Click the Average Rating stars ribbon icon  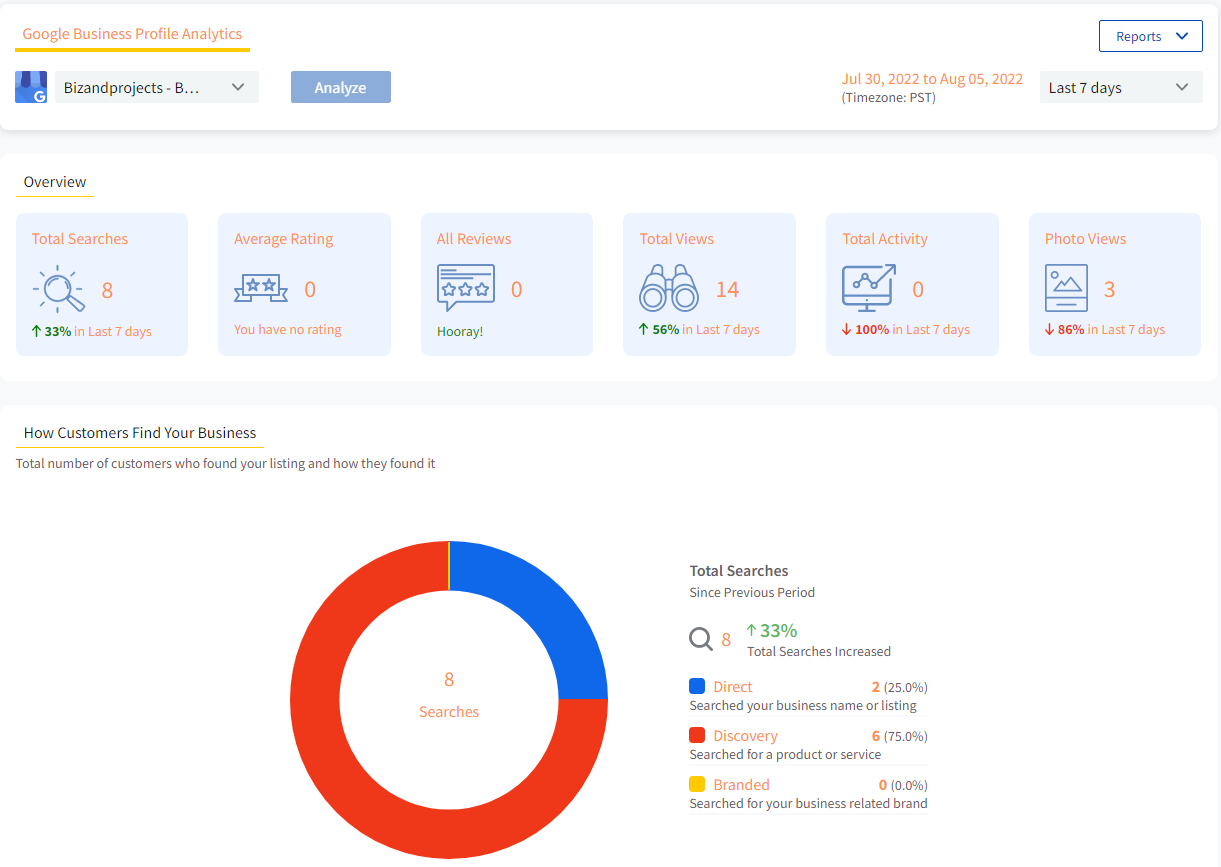[261, 289]
